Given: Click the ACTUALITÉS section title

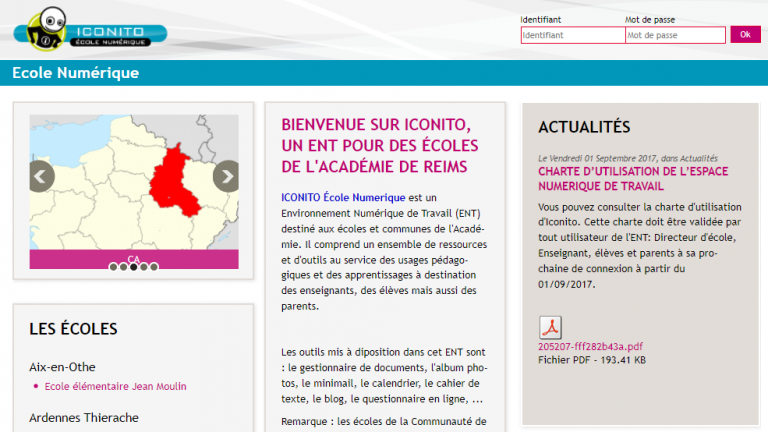Looking at the screenshot, I should click(584, 127).
